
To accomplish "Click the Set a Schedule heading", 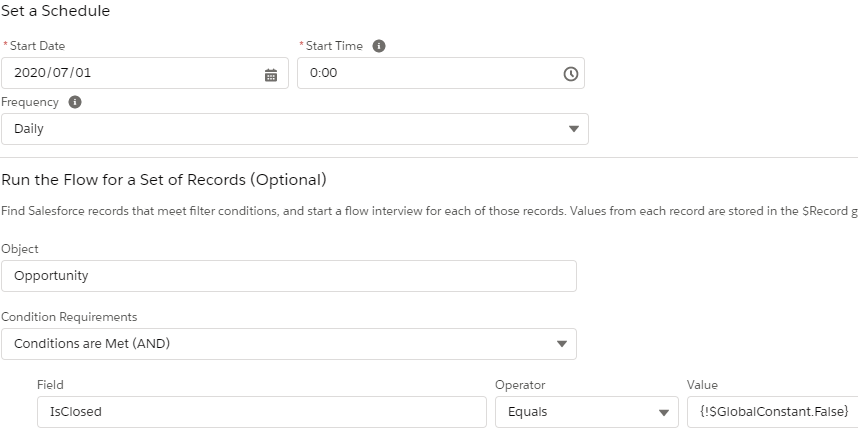I will pyautogui.click(x=55, y=12).
